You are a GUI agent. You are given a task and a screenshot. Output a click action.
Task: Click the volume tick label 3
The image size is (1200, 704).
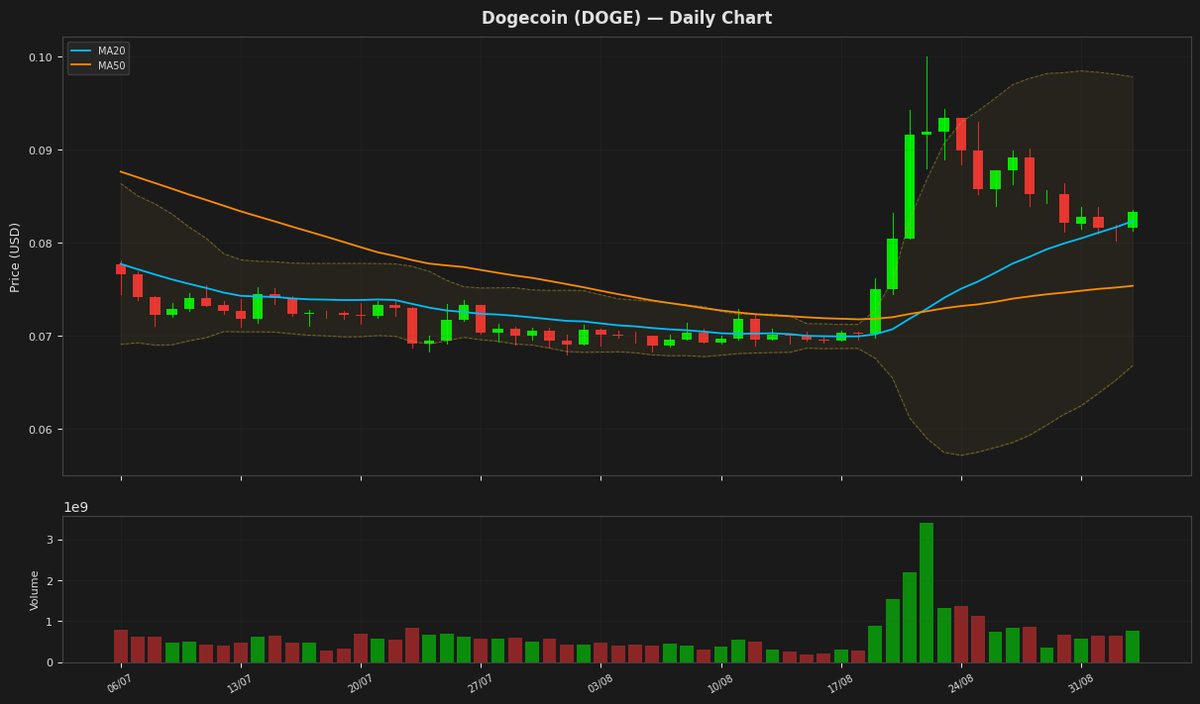click(51, 540)
